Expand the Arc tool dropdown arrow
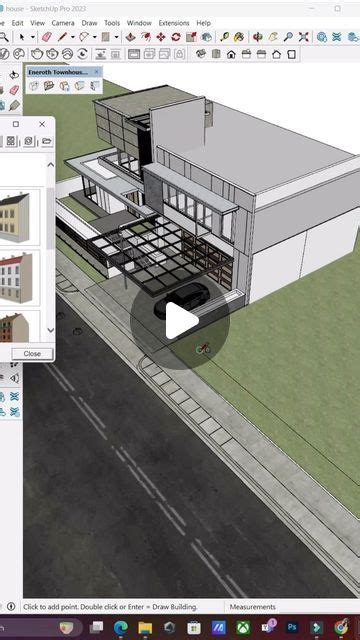The height and width of the screenshot is (640, 360). pos(95,37)
